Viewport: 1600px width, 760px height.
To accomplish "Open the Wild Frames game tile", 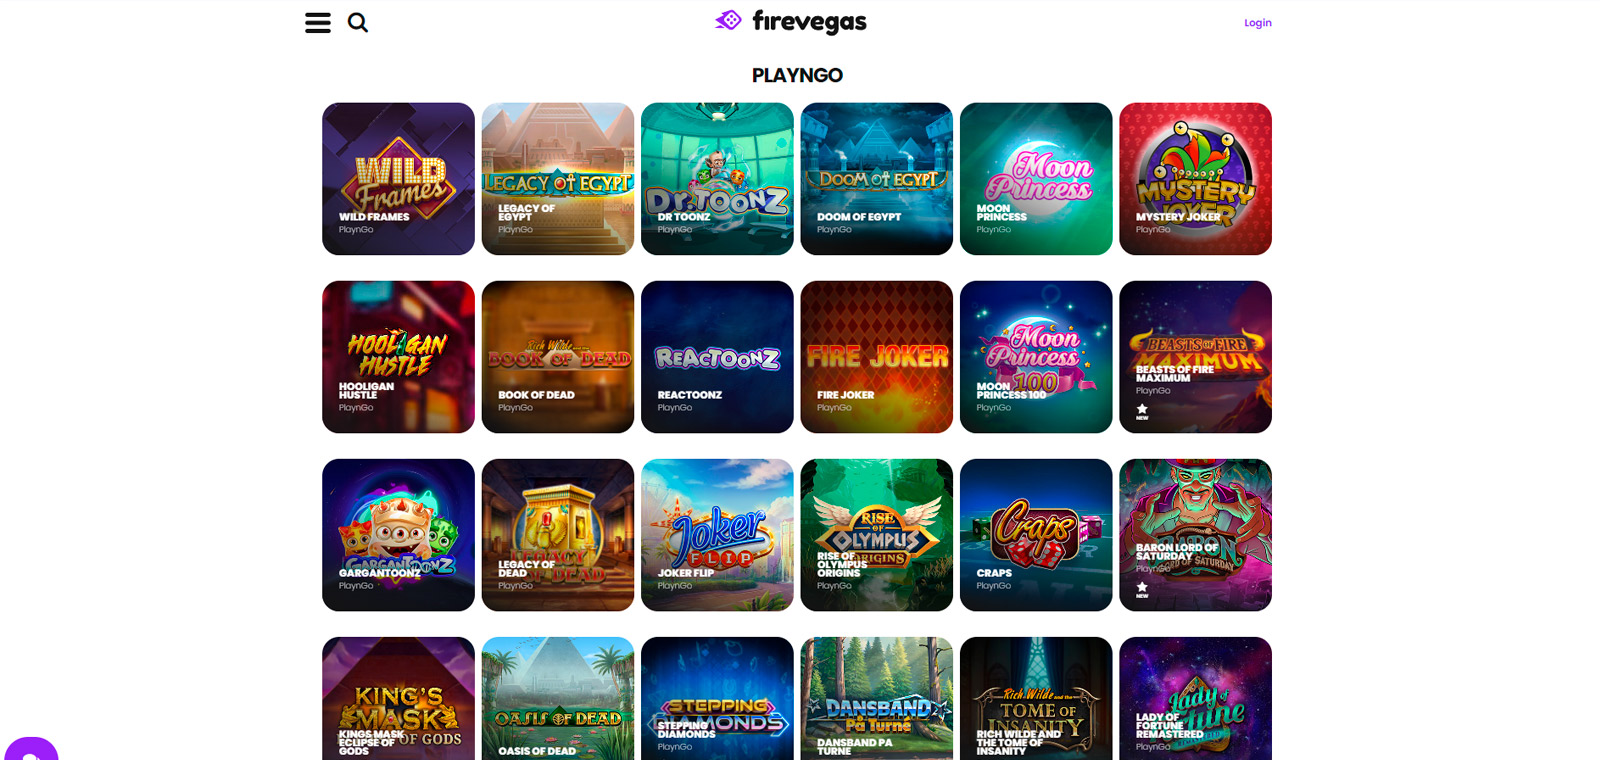I will (x=398, y=179).
